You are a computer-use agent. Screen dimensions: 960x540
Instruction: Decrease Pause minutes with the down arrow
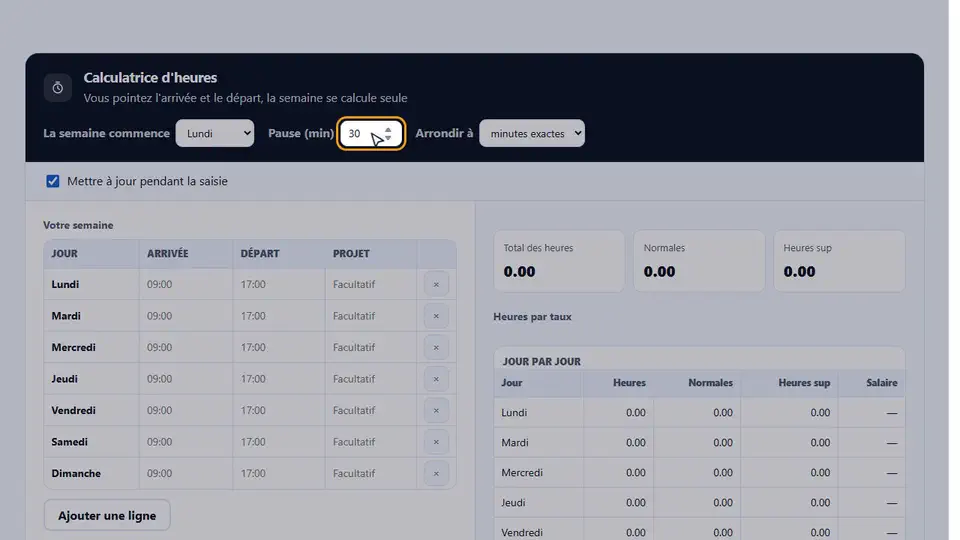388,137
